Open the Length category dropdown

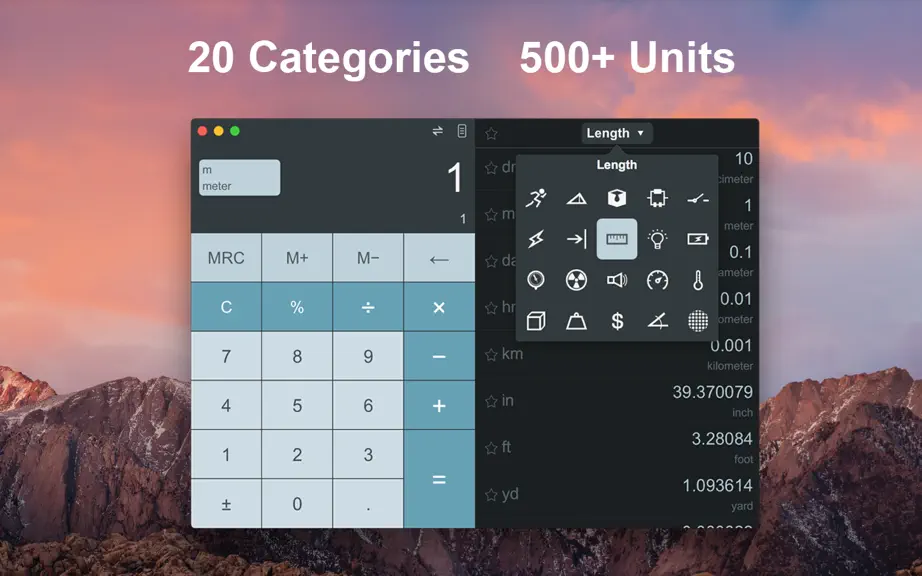[616, 133]
